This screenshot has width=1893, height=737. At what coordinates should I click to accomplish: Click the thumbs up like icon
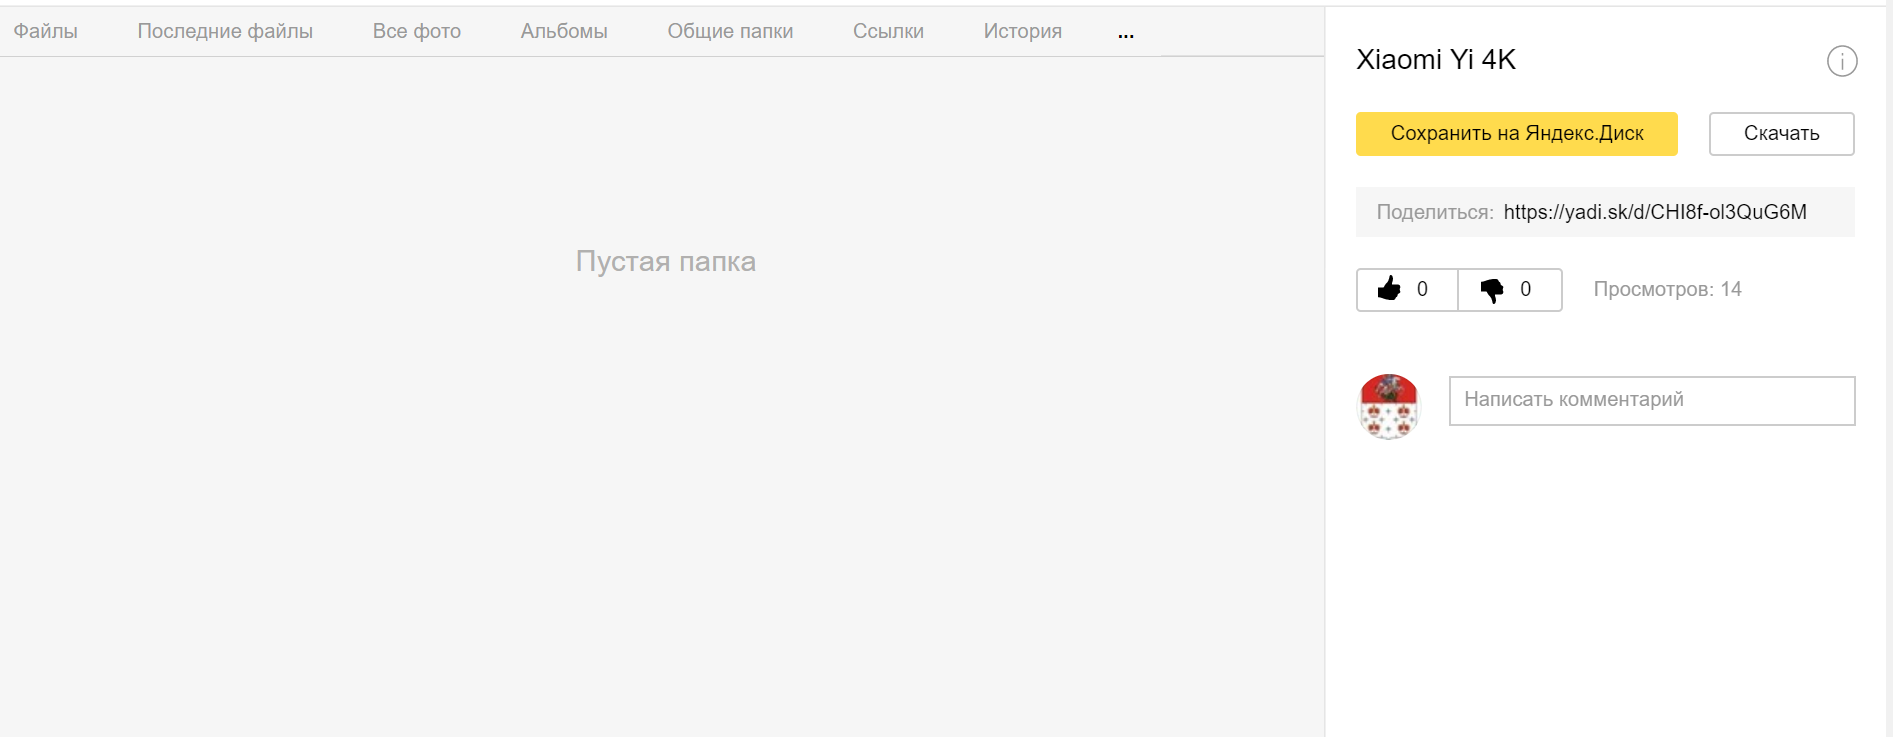(1389, 289)
